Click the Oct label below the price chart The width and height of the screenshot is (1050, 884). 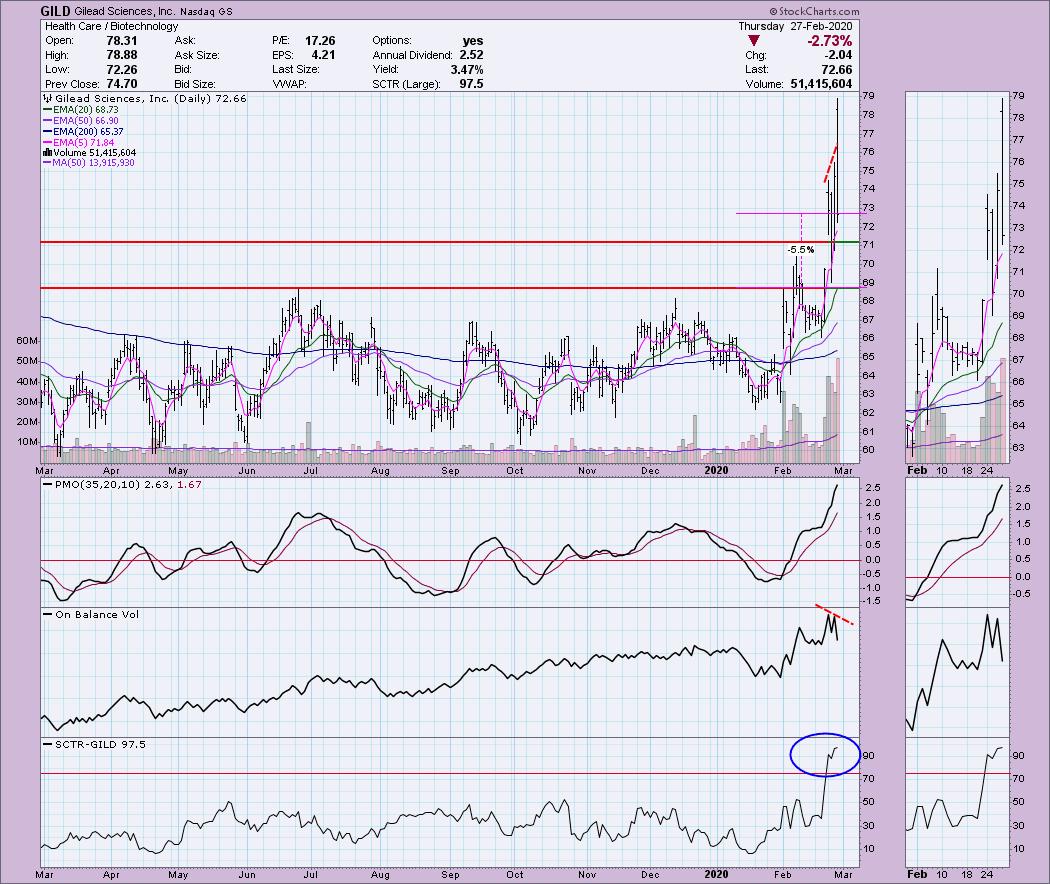pyautogui.click(x=514, y=470)
